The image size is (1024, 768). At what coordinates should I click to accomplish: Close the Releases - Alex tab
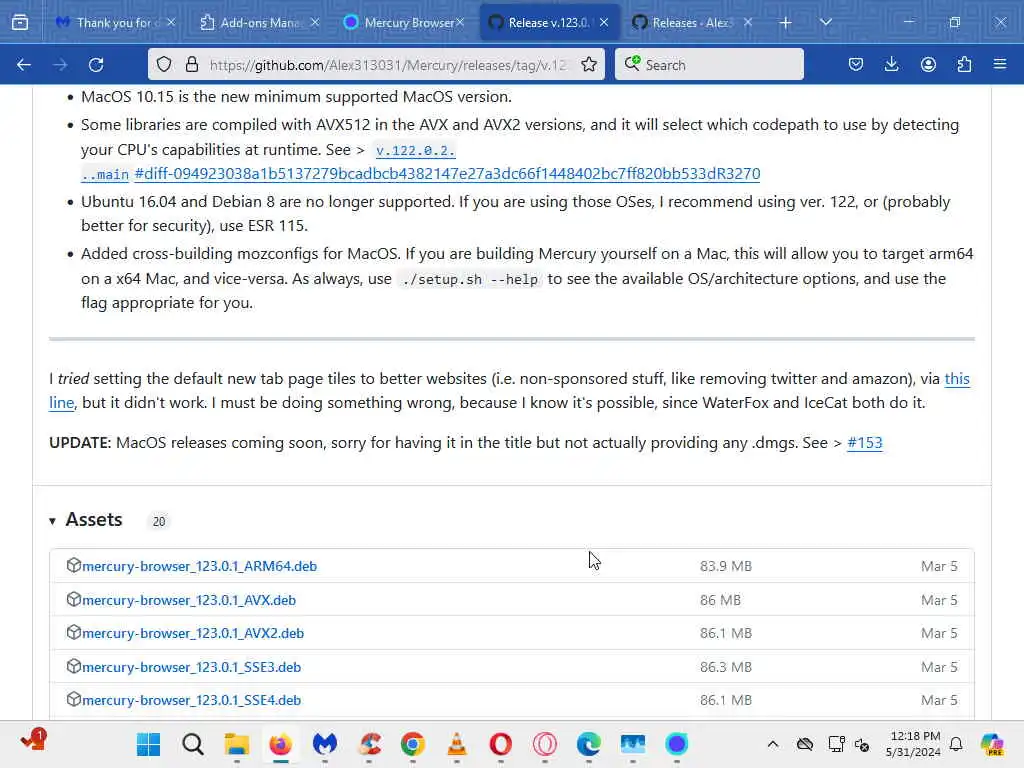click(748, 23)
